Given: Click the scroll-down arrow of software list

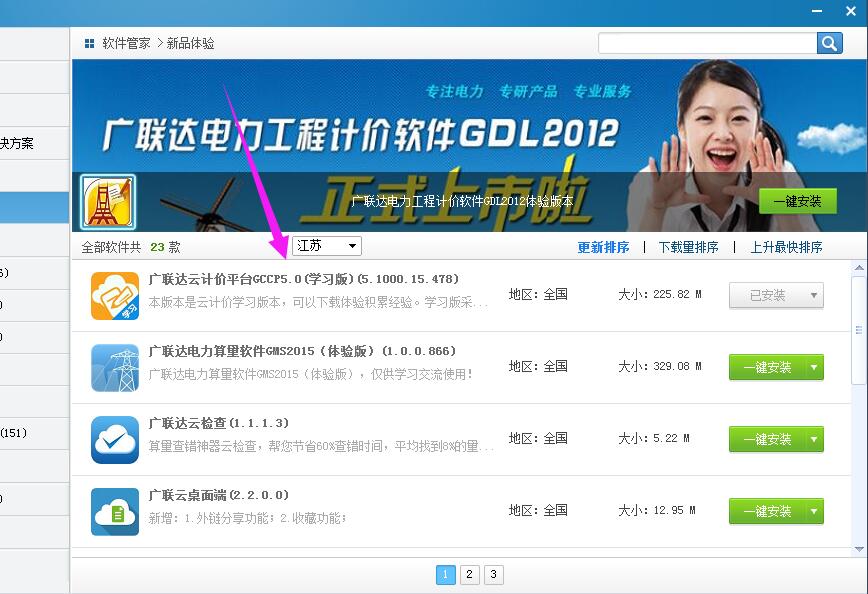Looking at the screenshot, I should click(x=859, y=549).
